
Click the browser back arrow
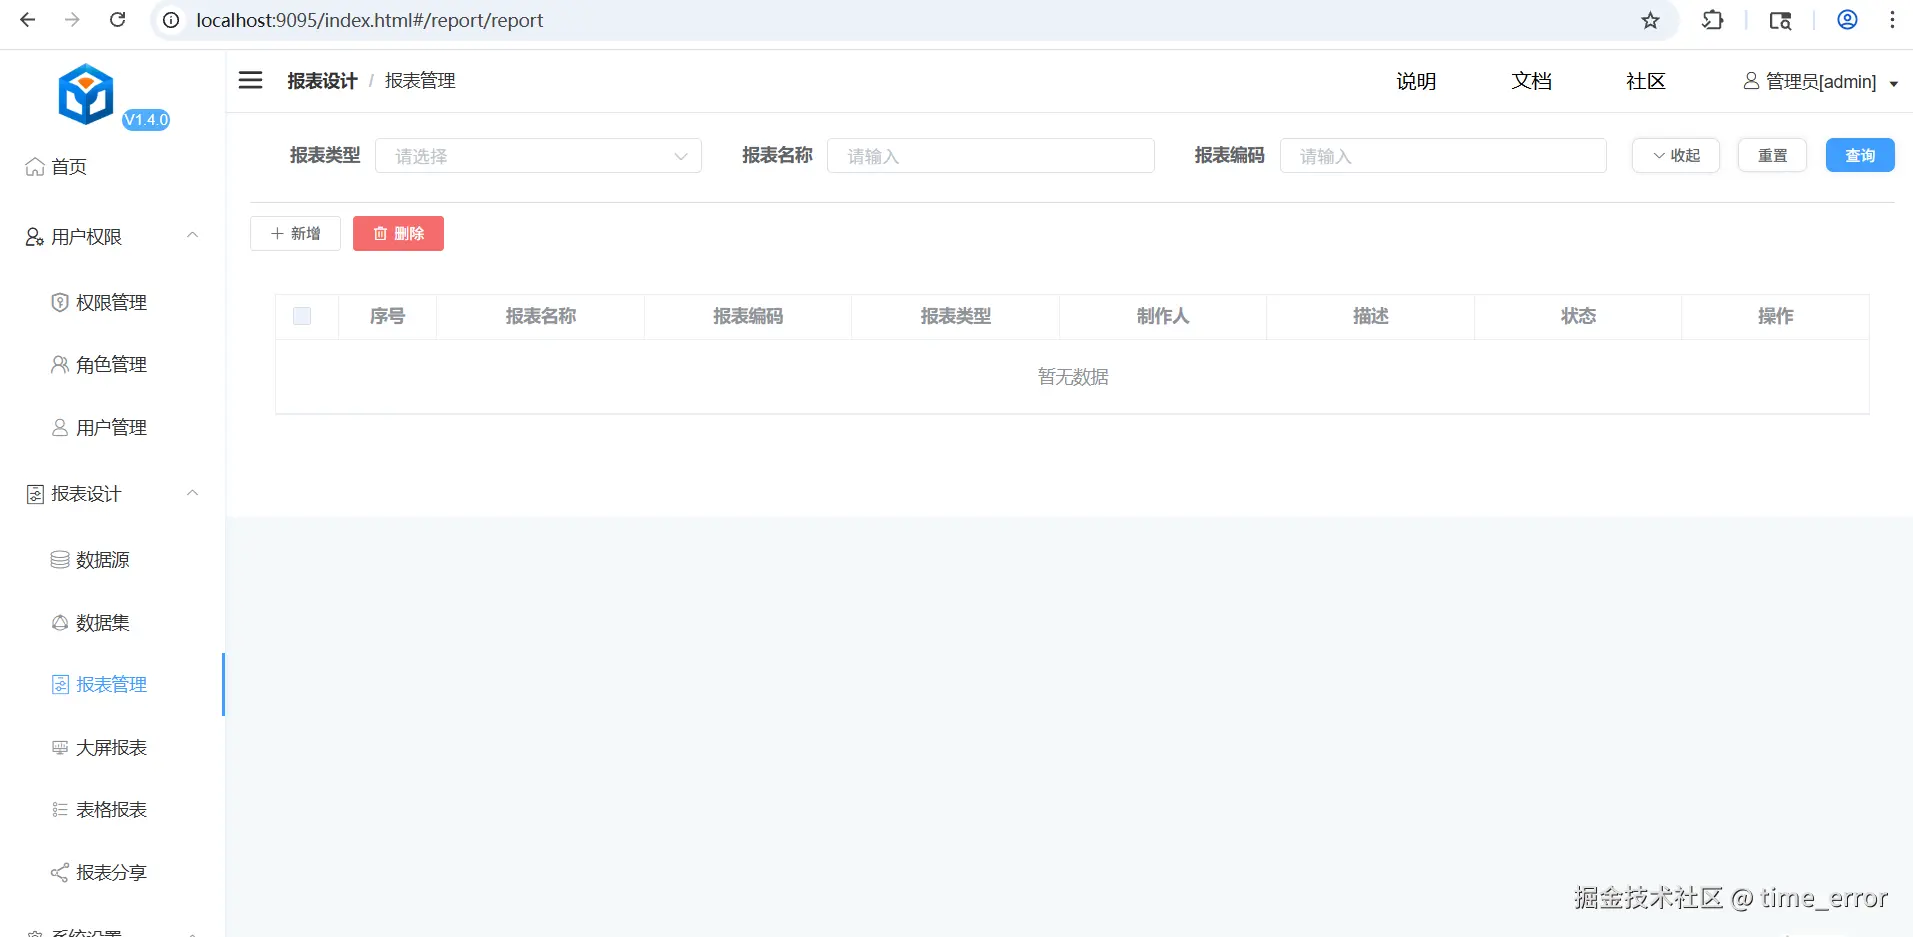(28, 20)
